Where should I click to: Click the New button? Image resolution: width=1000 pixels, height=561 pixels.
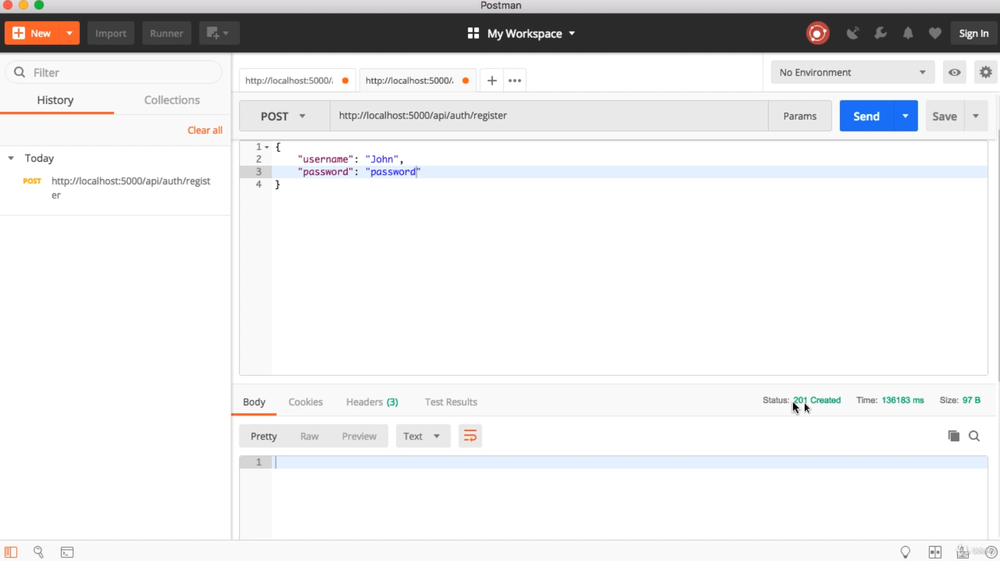click(x=32, y=33)
